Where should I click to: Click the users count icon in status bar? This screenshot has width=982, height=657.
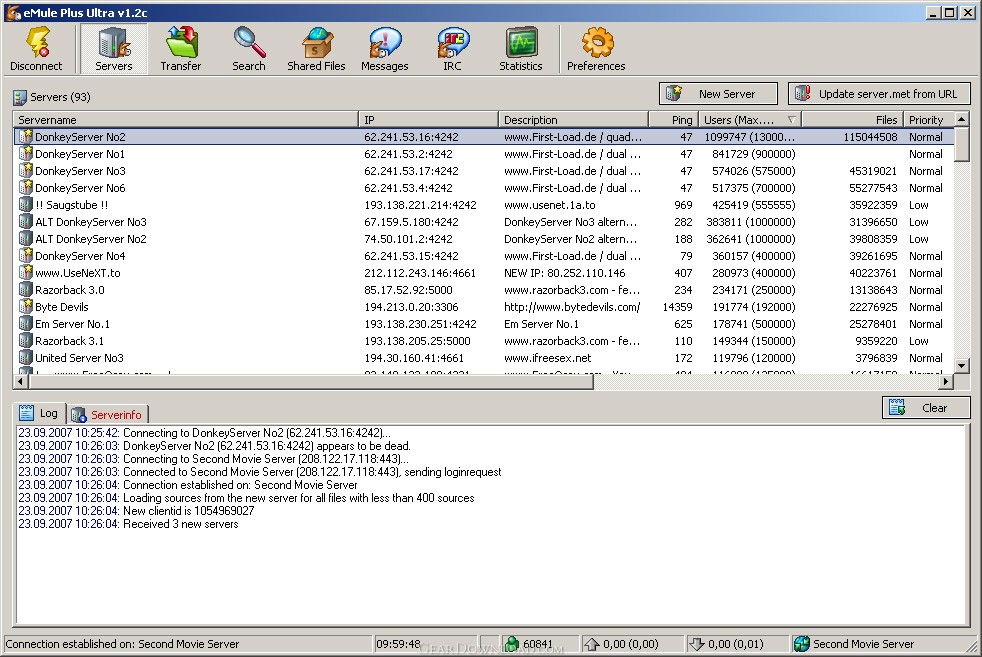512,644
